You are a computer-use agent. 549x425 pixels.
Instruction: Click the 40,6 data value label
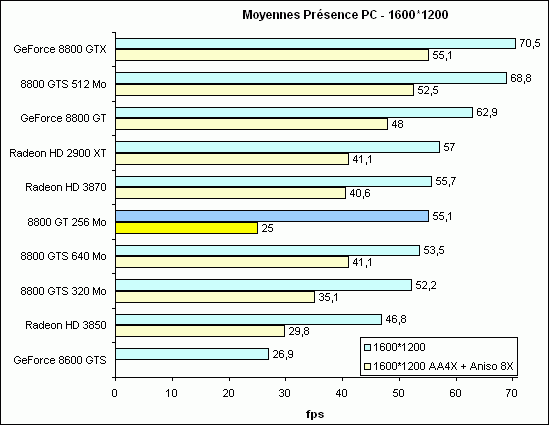(360, 193)
